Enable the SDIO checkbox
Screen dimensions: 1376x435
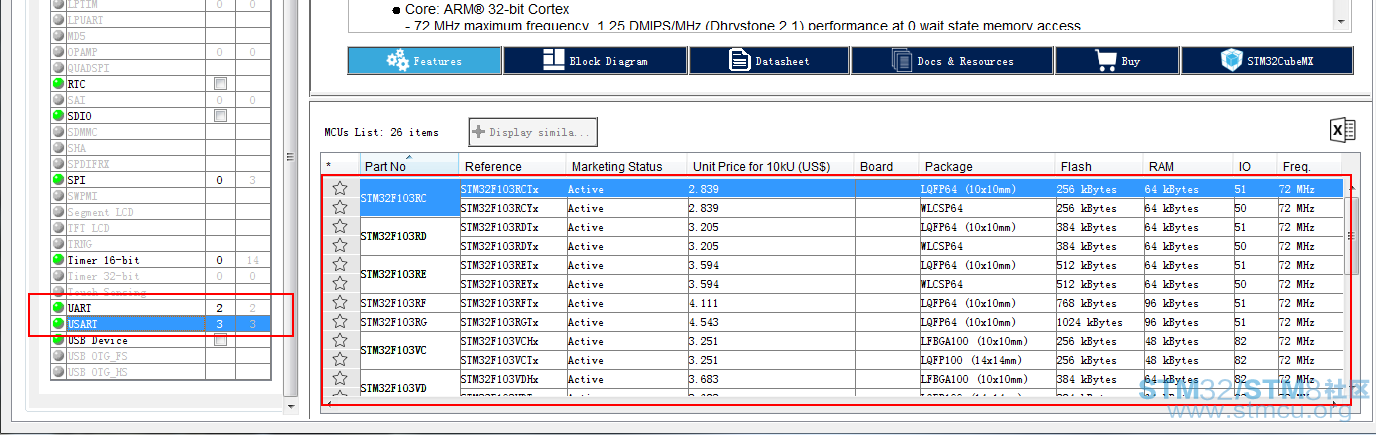[220, 116]
